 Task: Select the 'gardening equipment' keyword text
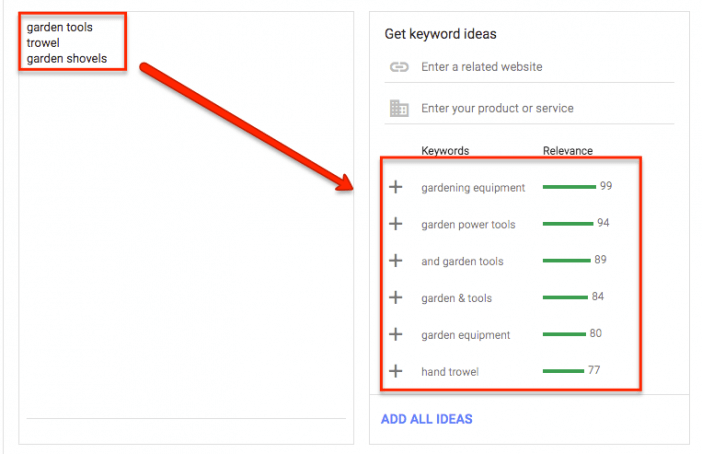473,188
